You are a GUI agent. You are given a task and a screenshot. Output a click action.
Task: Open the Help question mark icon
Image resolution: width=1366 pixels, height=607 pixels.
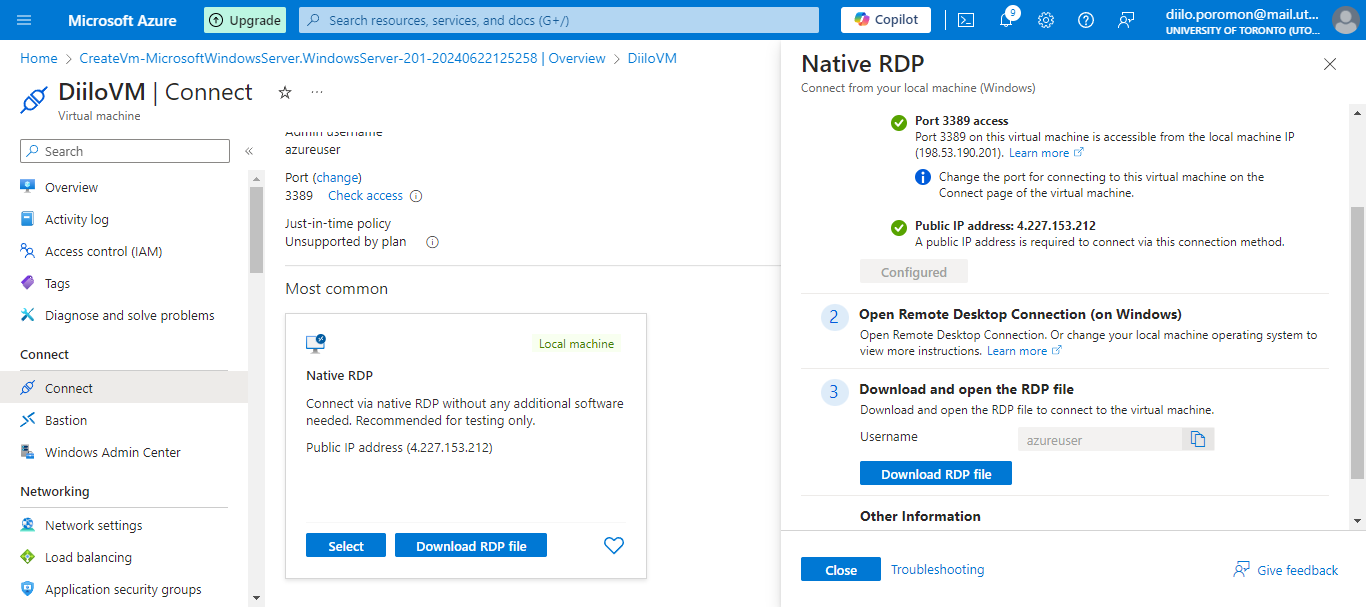click(x=1086, y=20)
